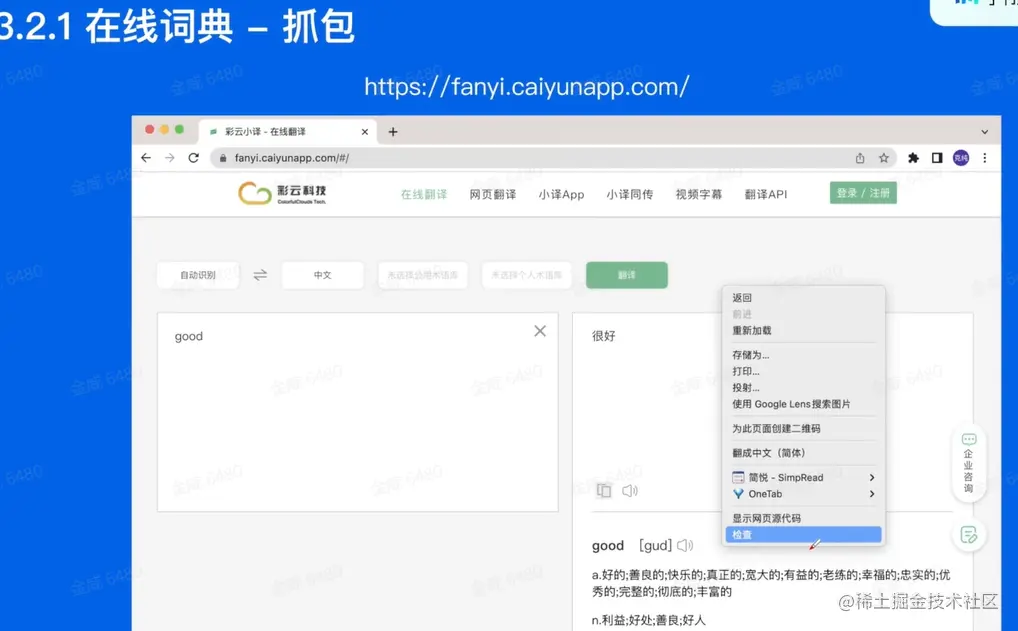Select 为此页面创建二维码
The width and height of the screenshot is (1018, 631).
coord(803,428)
